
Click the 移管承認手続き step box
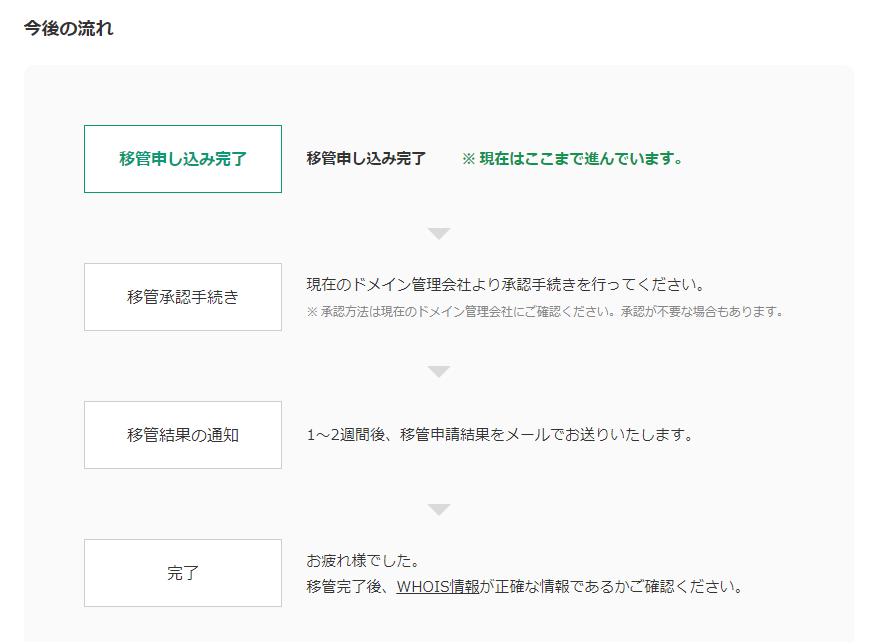pyautogui.click(x=183, y=297)
